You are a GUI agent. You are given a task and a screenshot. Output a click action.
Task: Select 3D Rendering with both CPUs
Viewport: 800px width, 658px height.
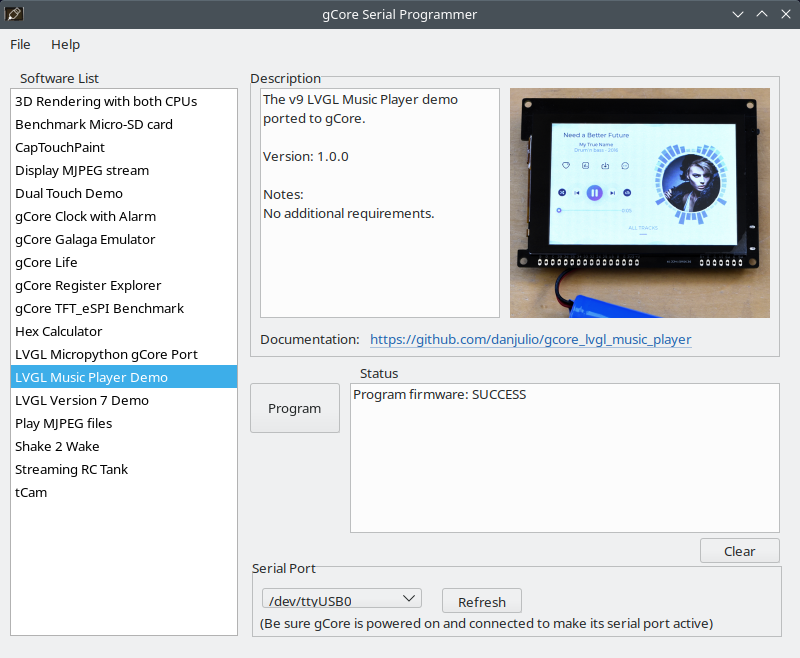pyautogui.click(x=106, y=101)
